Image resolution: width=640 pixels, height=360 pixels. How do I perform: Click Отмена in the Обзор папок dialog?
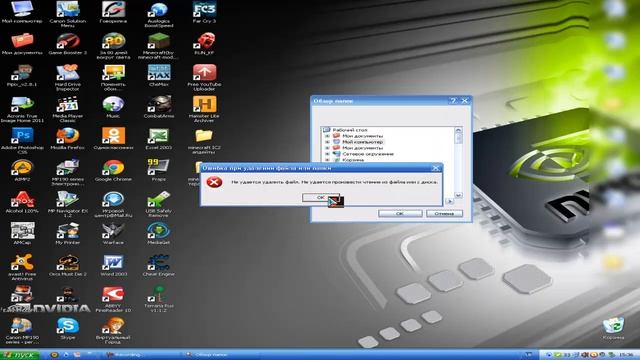pyautogui.click(x=444, y=213)
